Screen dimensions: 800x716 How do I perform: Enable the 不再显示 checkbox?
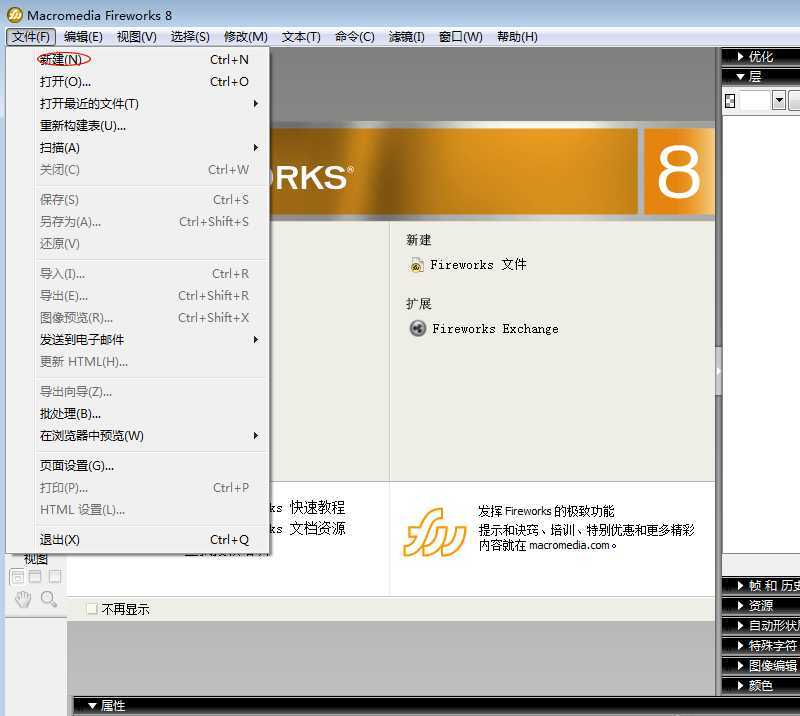coord(91,607)
